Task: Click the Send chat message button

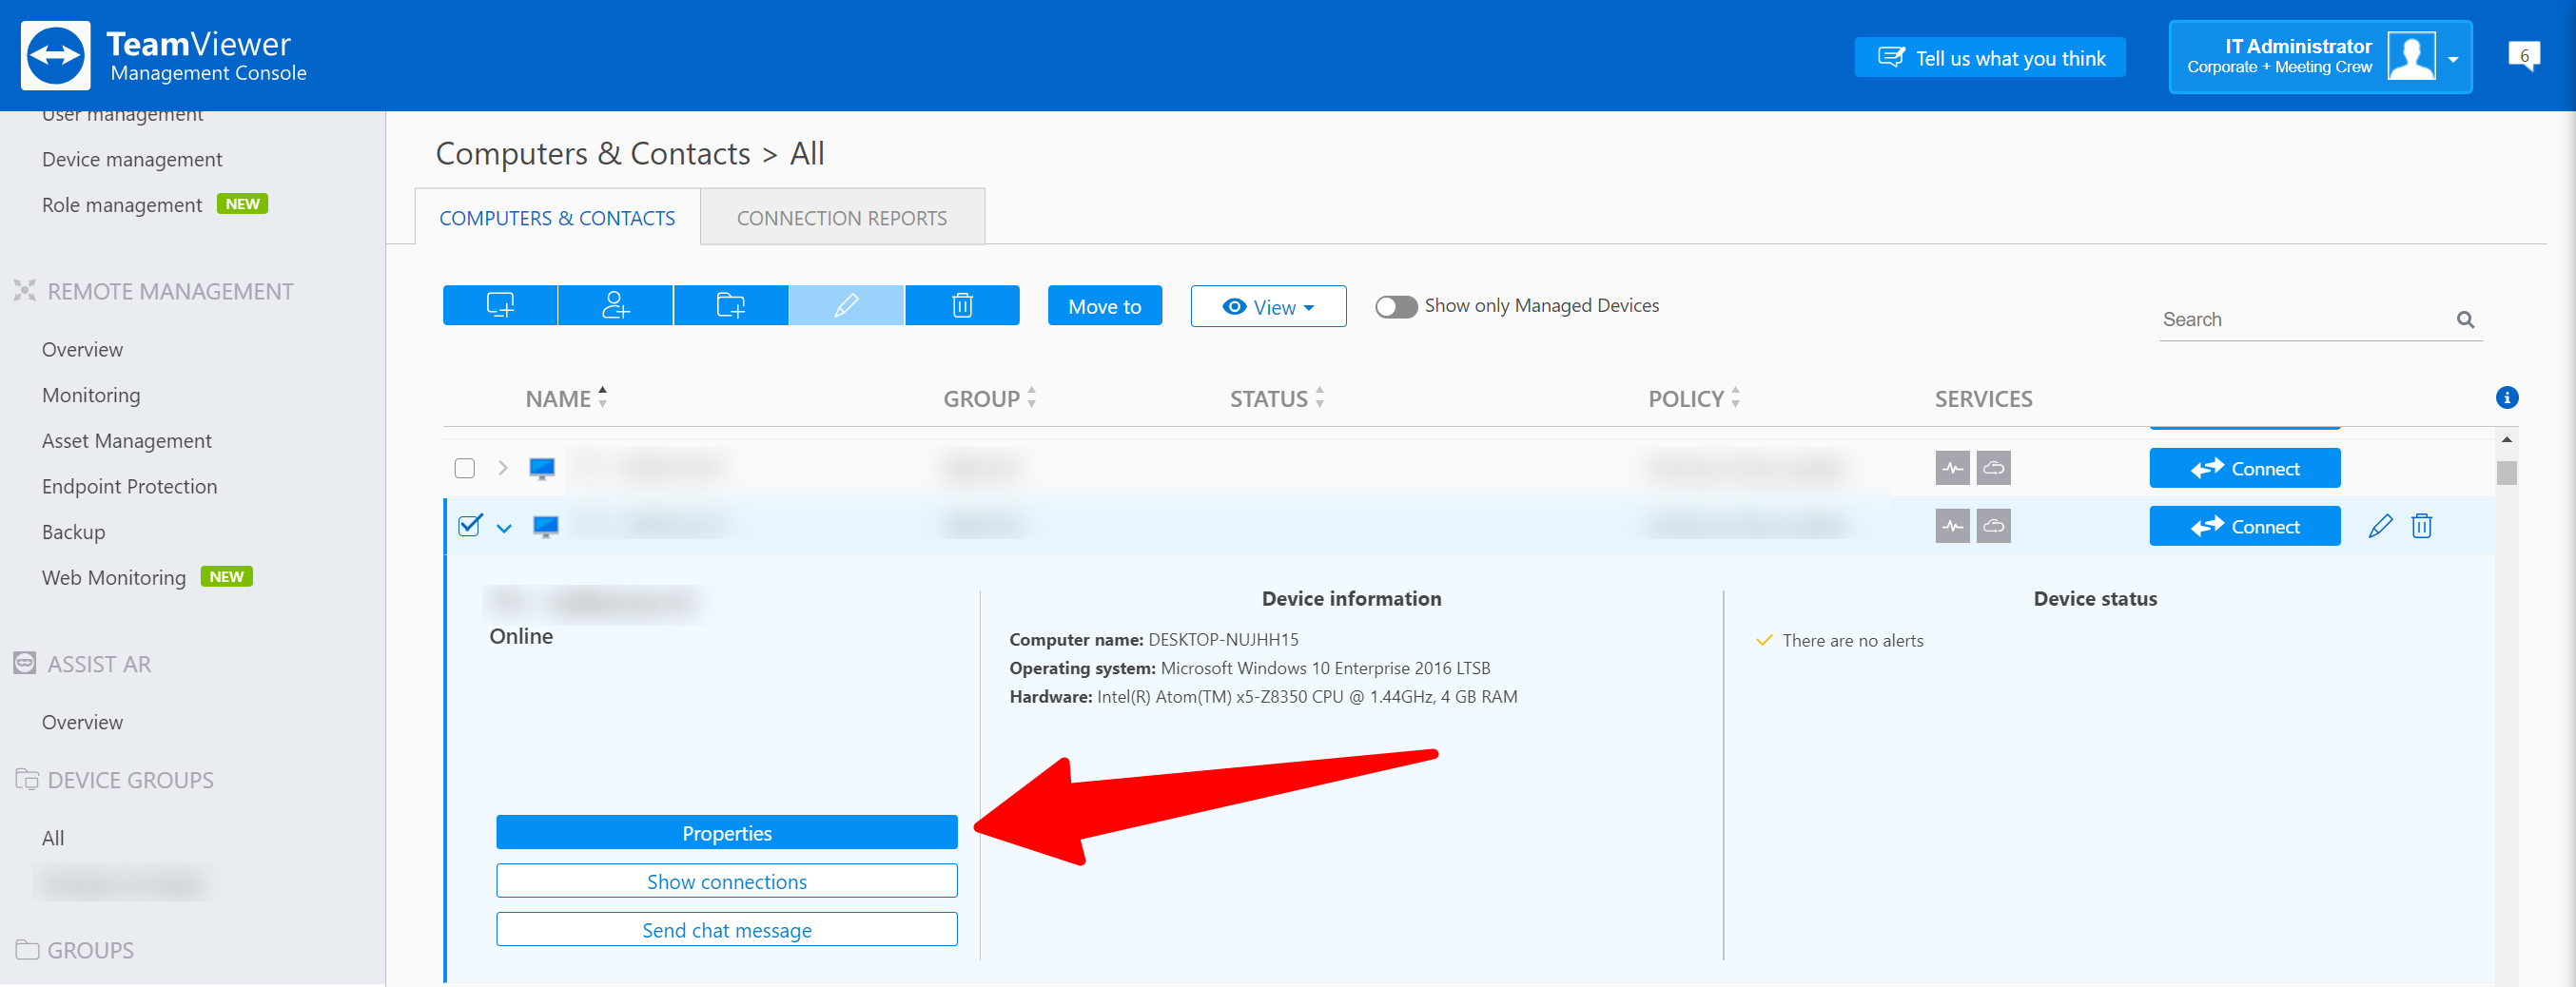Action: click(727, 929)
